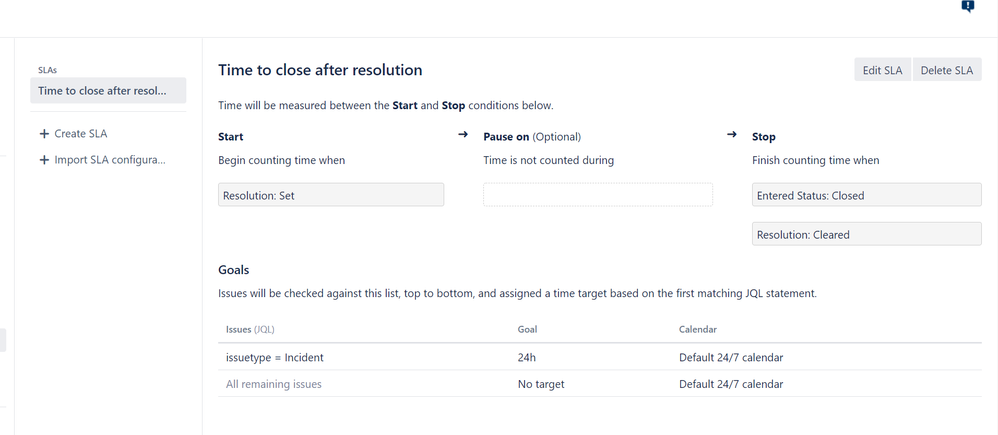Click the plus icon beside Create SLA
Image resolution: width=998 pixels, height=435 pixels.
[x=44, y=134]
